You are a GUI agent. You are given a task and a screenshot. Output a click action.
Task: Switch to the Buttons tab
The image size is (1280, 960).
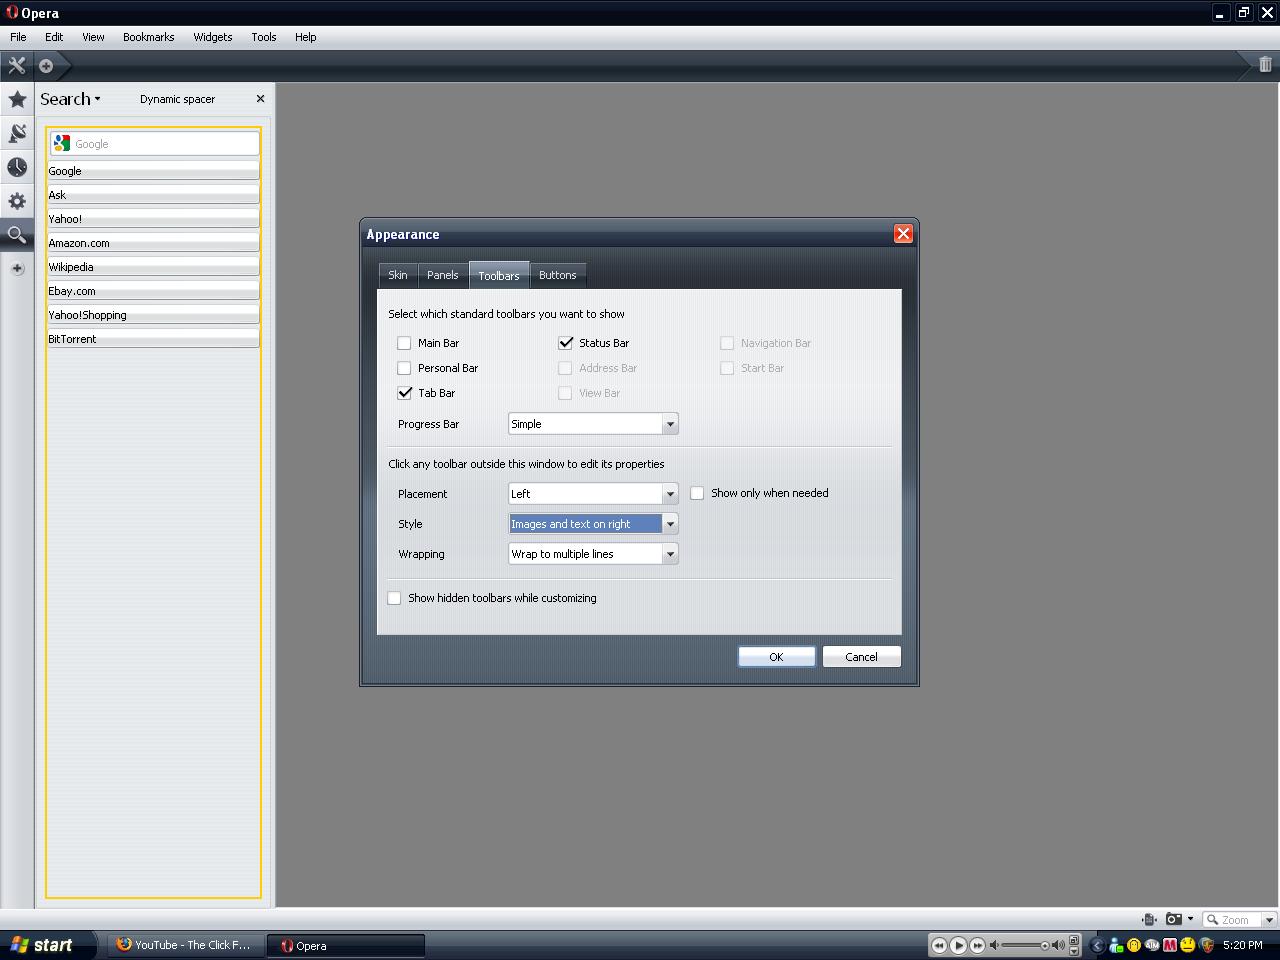(557, 275)
